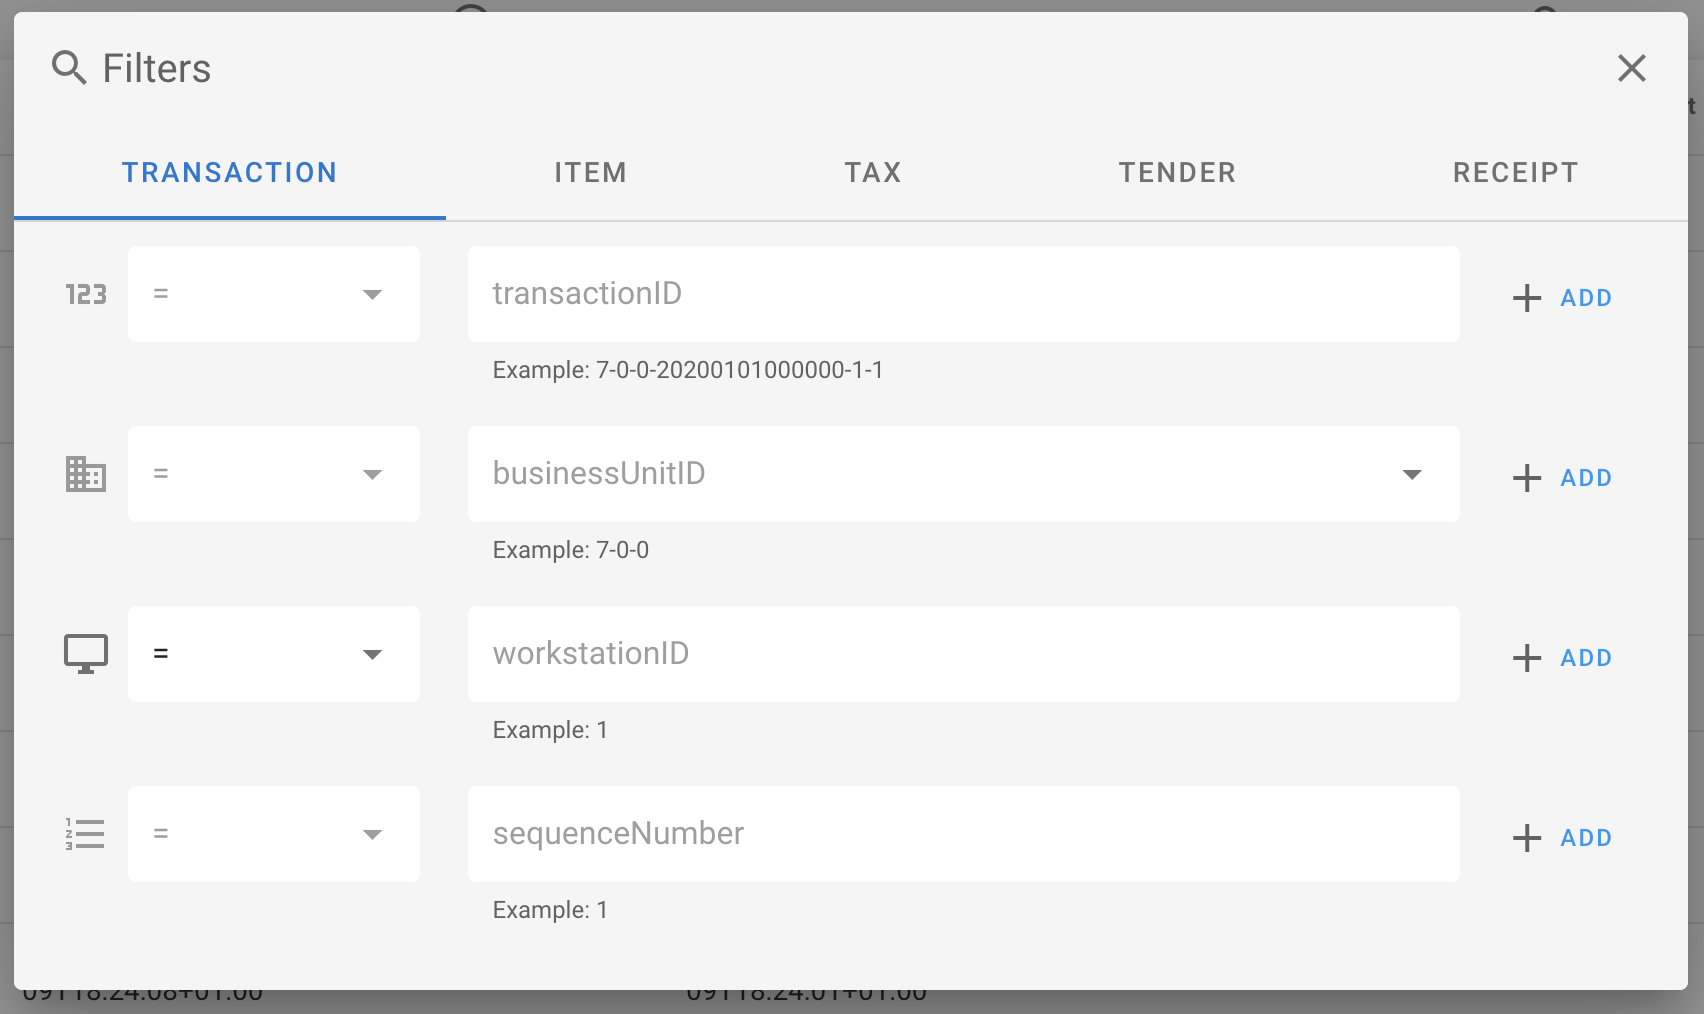Click ADD beside the sequenceNumber filter
The height and width of the screenshot is (1014, 1704).
pos(1586,837)
